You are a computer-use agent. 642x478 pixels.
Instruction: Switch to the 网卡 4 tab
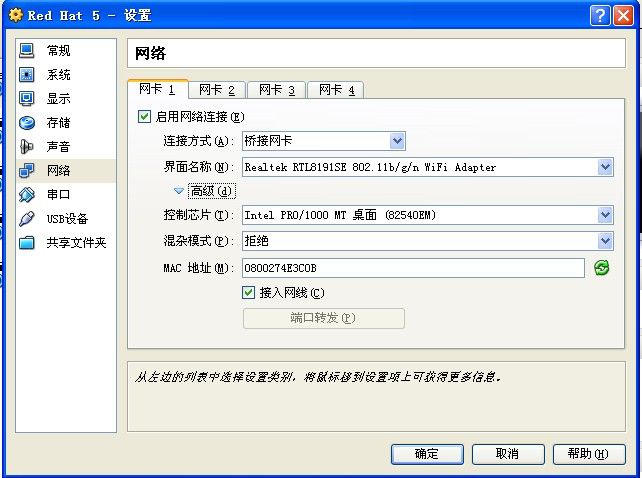pos(337,90)
